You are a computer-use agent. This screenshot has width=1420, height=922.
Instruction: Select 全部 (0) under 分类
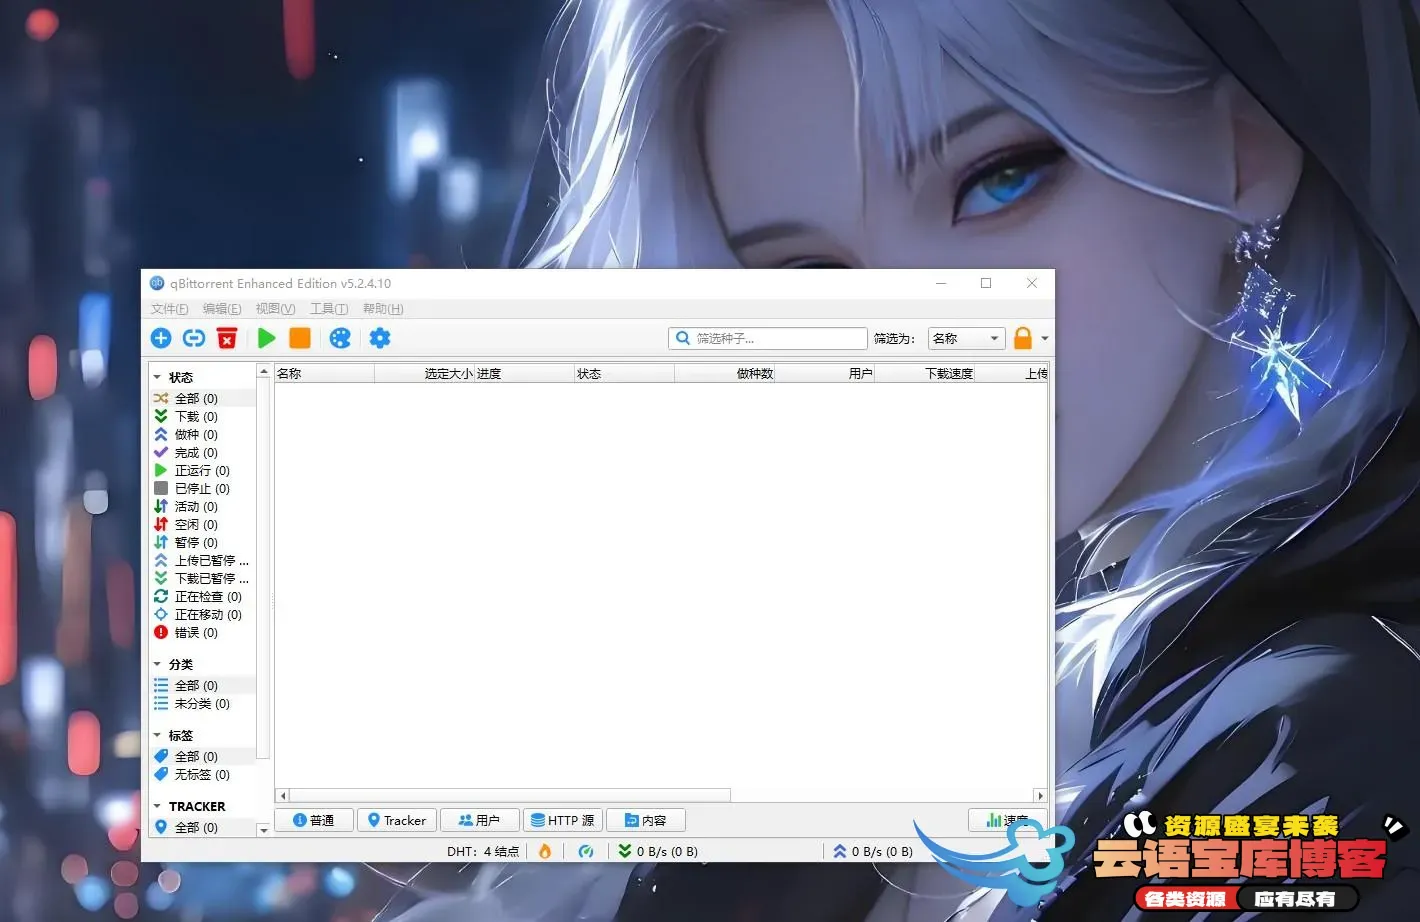click(203, 685)
